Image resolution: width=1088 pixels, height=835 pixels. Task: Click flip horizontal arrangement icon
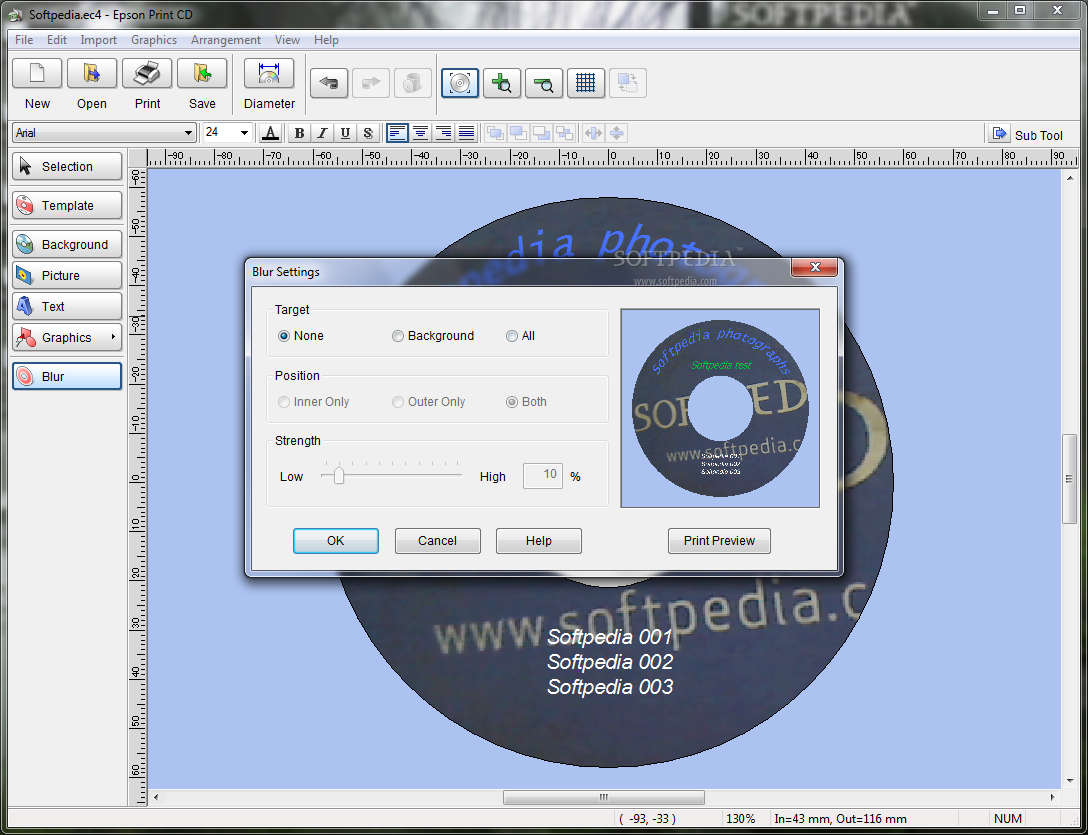point(593,133)
